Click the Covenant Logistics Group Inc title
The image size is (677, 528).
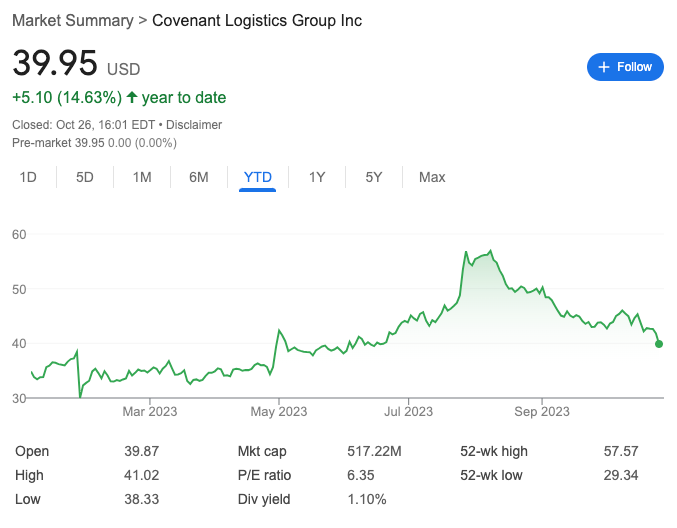pos(257,20)
